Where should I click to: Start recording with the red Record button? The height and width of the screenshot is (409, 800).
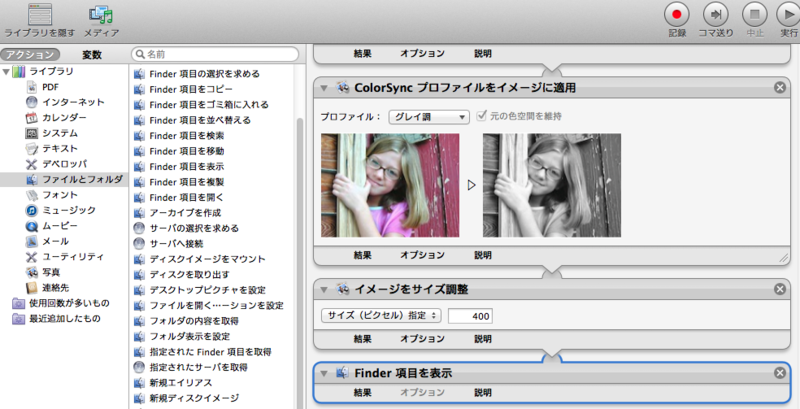(x=677, y=14)
